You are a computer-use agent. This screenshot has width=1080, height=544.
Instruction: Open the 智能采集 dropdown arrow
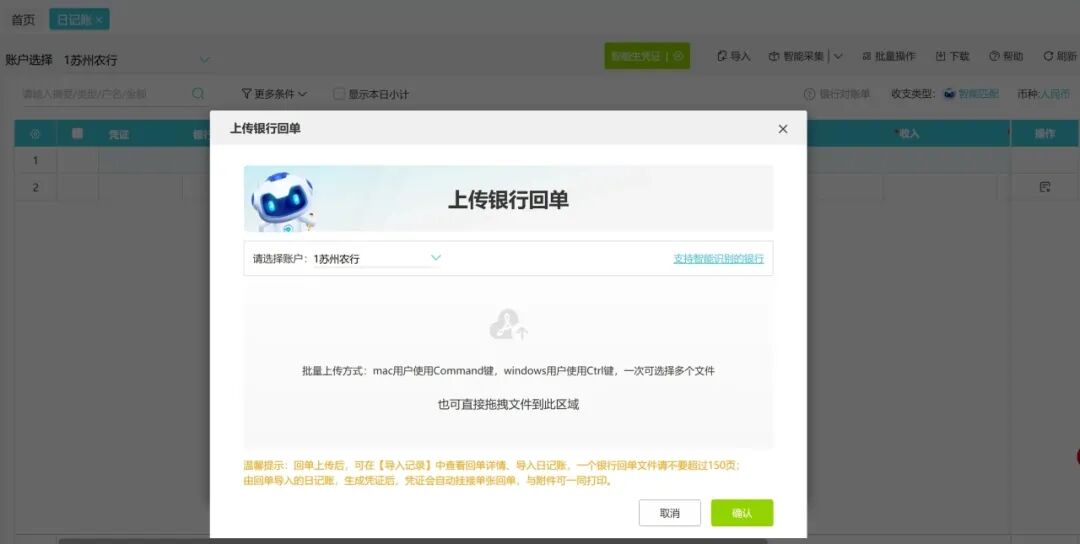coord(838,56)
